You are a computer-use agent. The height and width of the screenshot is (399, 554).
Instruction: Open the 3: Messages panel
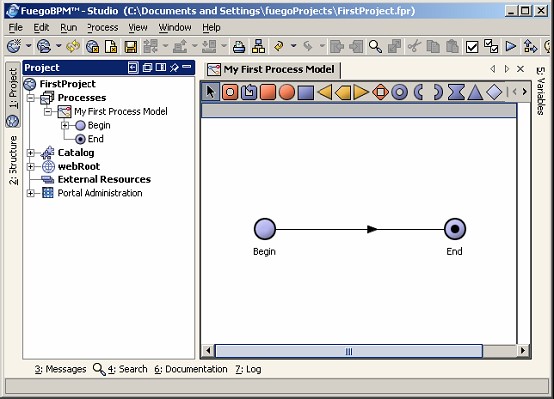(60, 369)
